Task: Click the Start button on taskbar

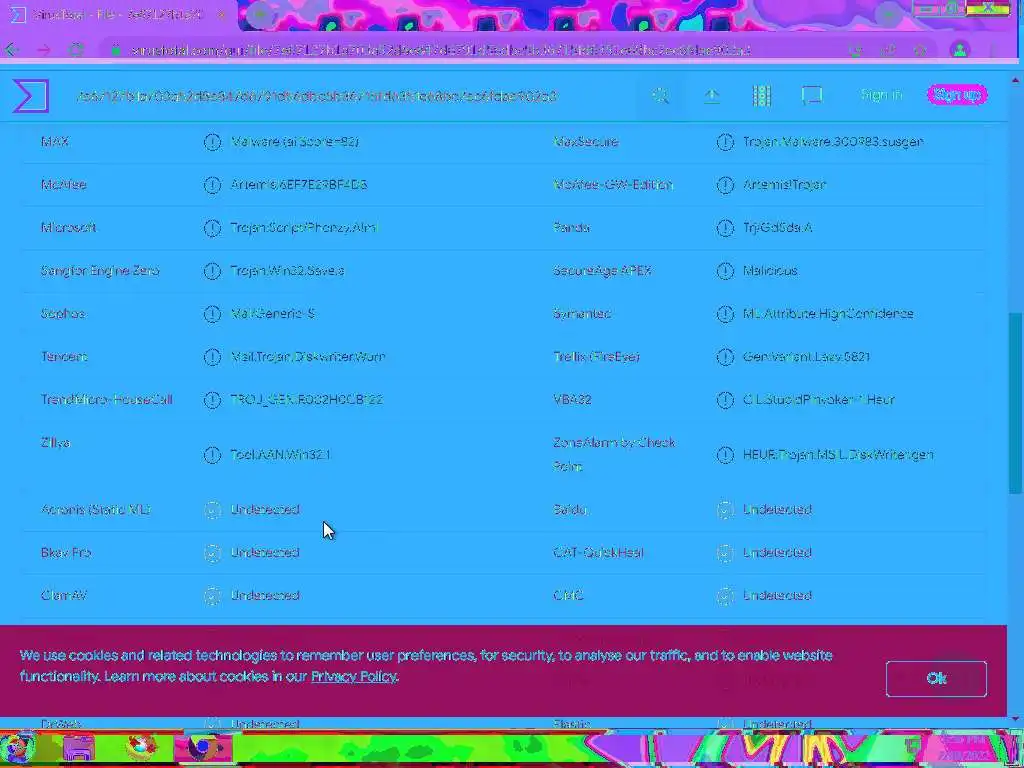Action: click(x=17, y=748)
